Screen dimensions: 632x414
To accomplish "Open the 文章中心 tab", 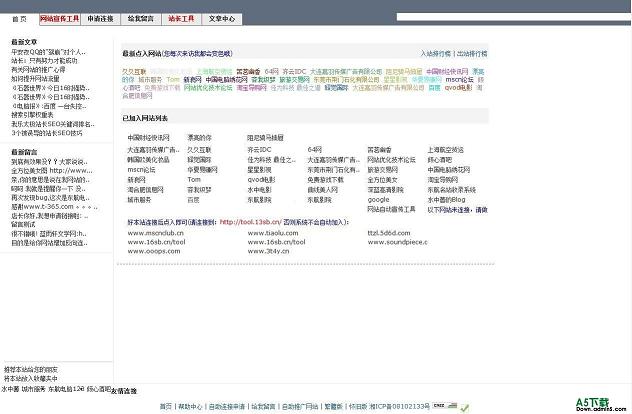I will tap(221, 18).
